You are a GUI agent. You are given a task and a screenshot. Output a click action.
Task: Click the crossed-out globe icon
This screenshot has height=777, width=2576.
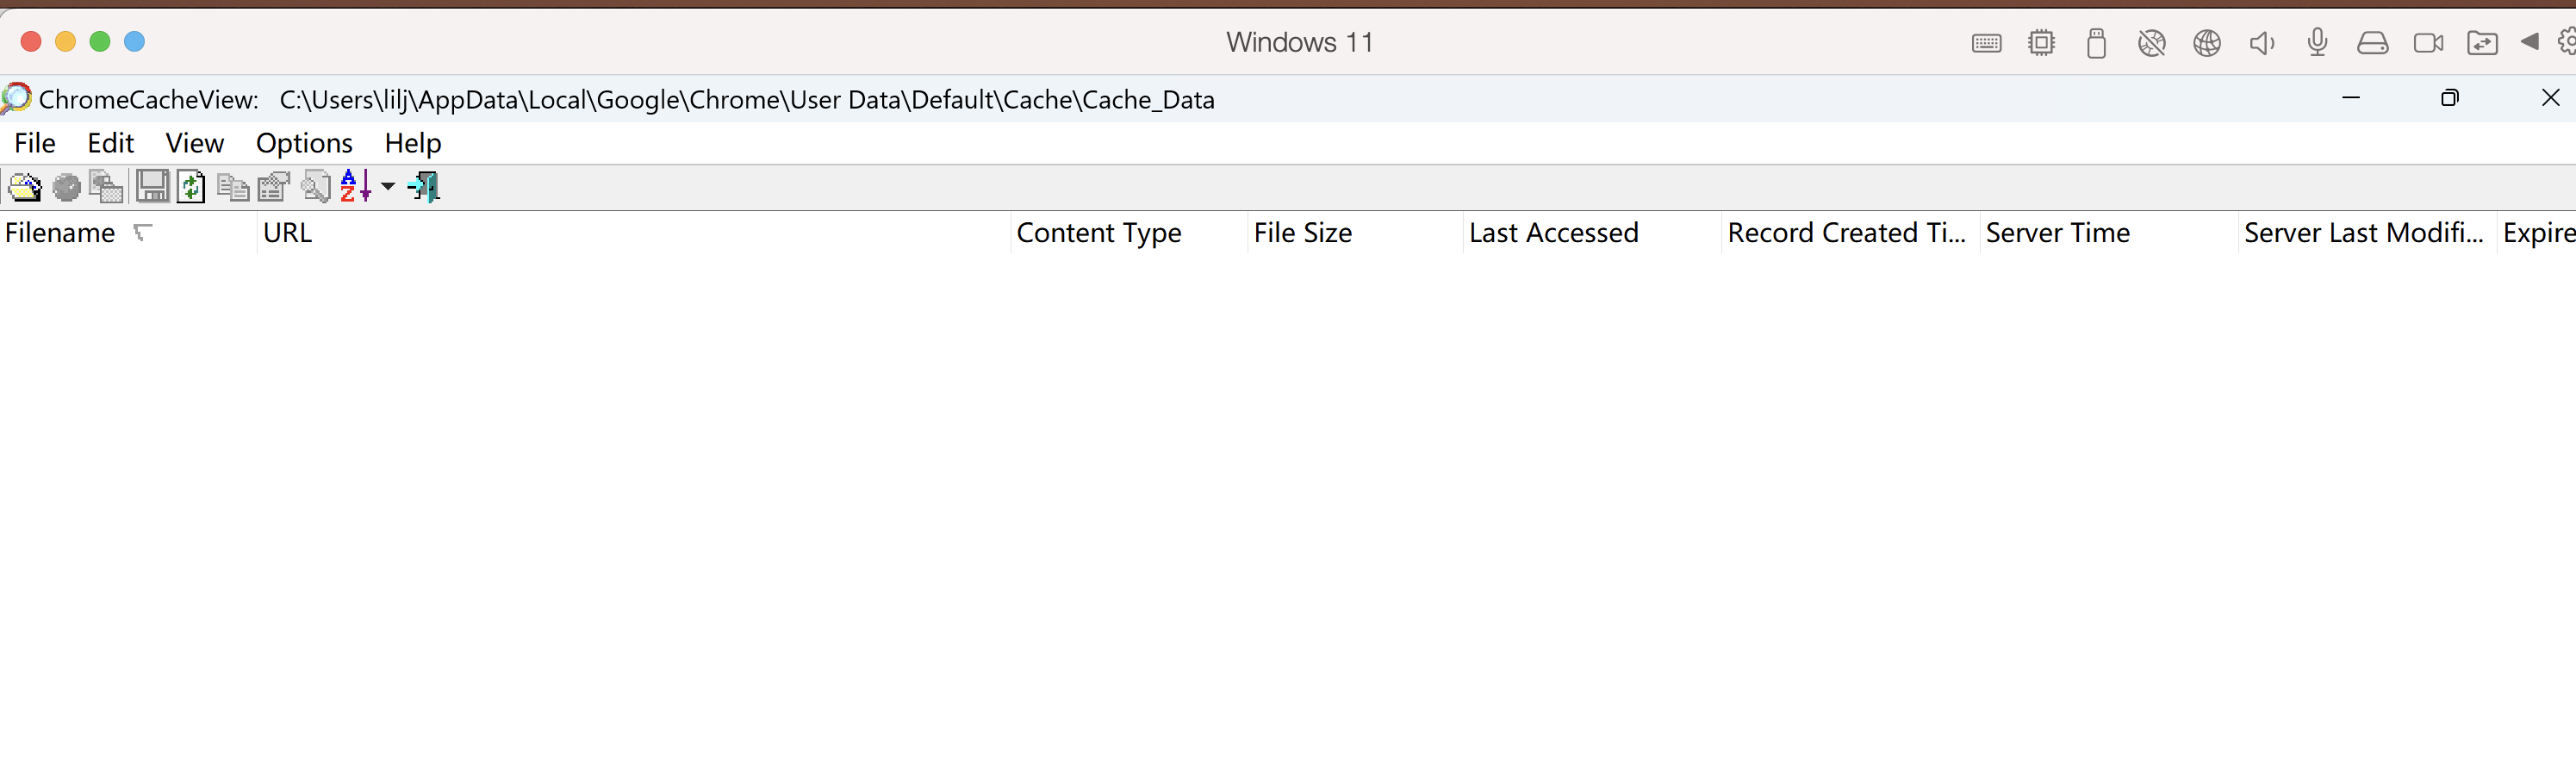click(2151, 43)
